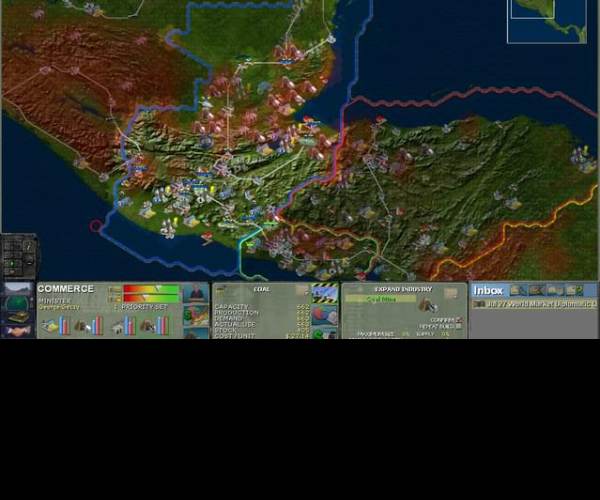Open the Defense department tank icon
This screenshot has height=500, width=600.
(18, 318)
